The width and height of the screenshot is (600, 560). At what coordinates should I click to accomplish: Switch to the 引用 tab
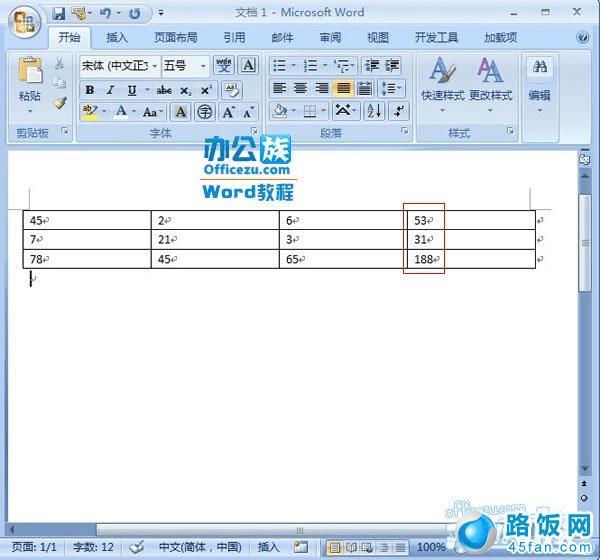point(234,38)
